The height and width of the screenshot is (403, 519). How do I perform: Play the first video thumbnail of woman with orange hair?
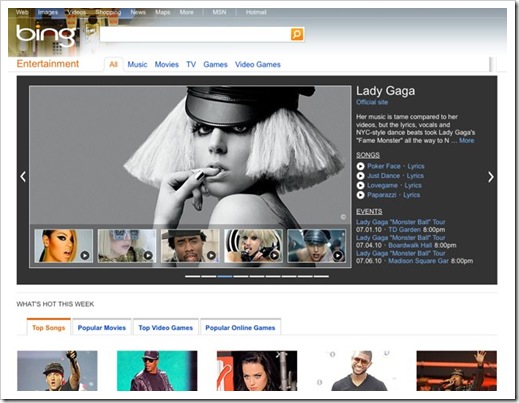coord(64,246)
